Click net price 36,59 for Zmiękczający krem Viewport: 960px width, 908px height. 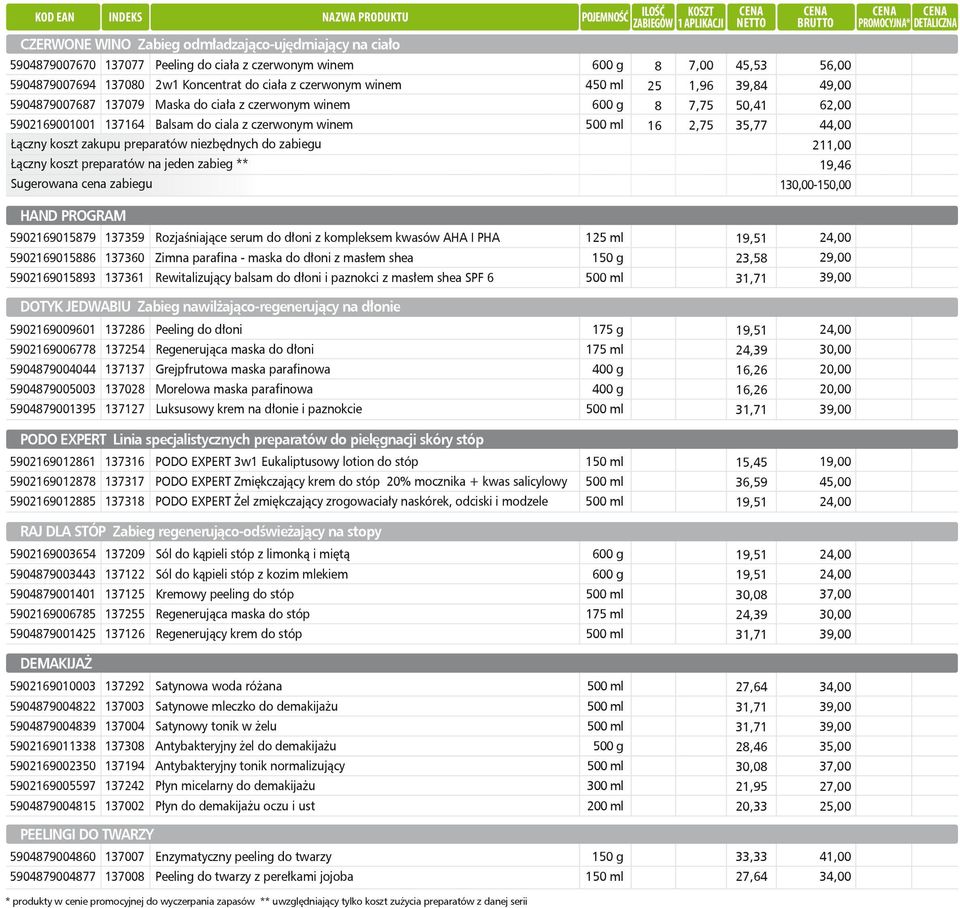tap(751, 482)
